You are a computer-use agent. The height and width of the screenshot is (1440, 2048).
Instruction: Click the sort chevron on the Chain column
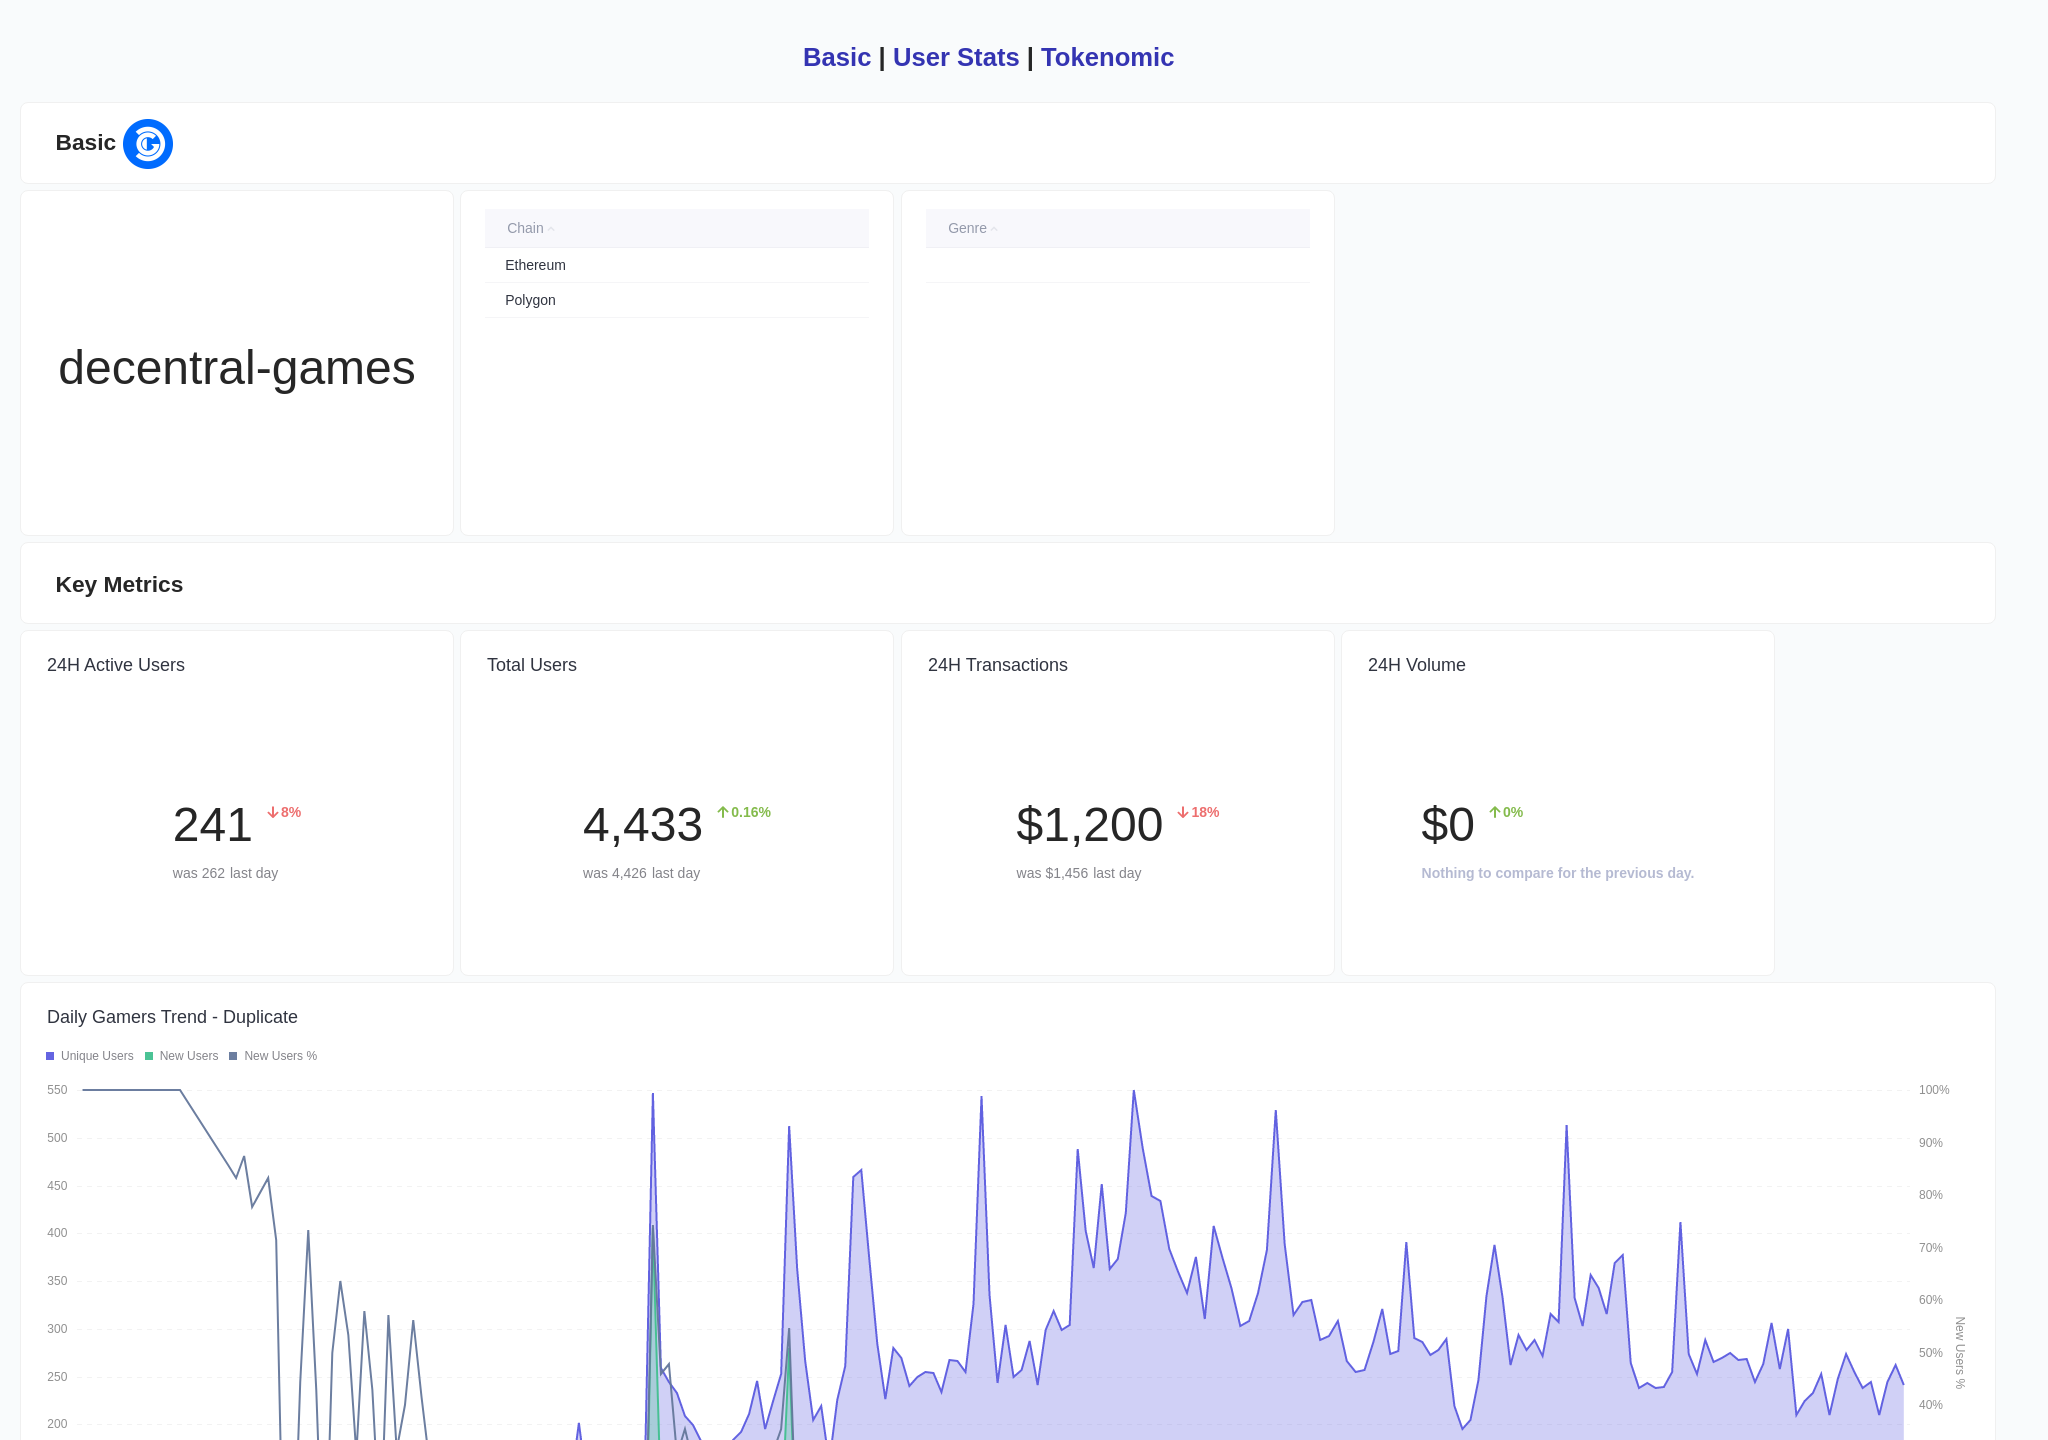coord(550,228)
